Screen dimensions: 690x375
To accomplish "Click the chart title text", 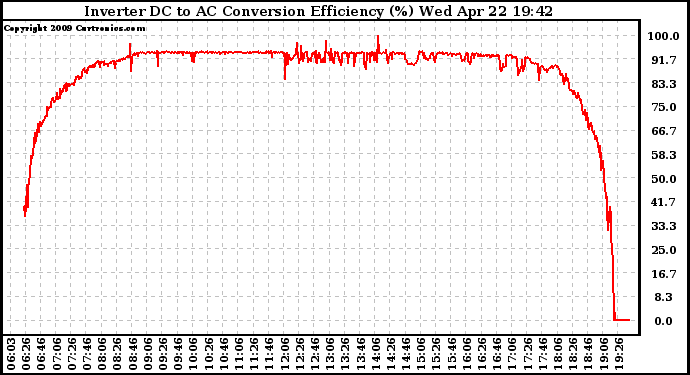I will [318, 11].
